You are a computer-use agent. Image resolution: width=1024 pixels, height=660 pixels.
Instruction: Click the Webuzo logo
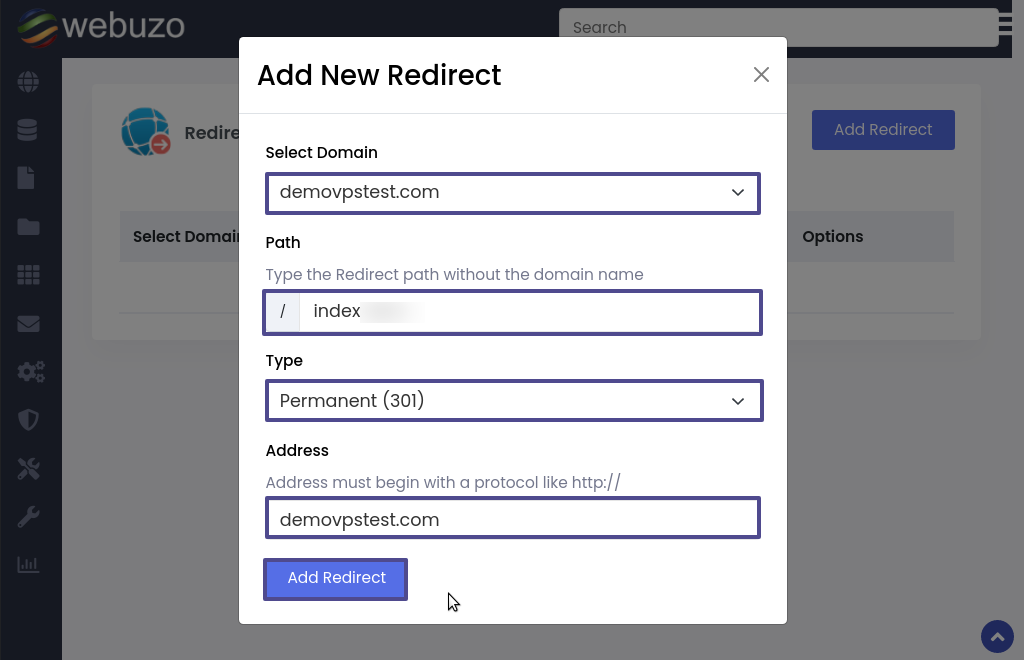pos(101,26)
